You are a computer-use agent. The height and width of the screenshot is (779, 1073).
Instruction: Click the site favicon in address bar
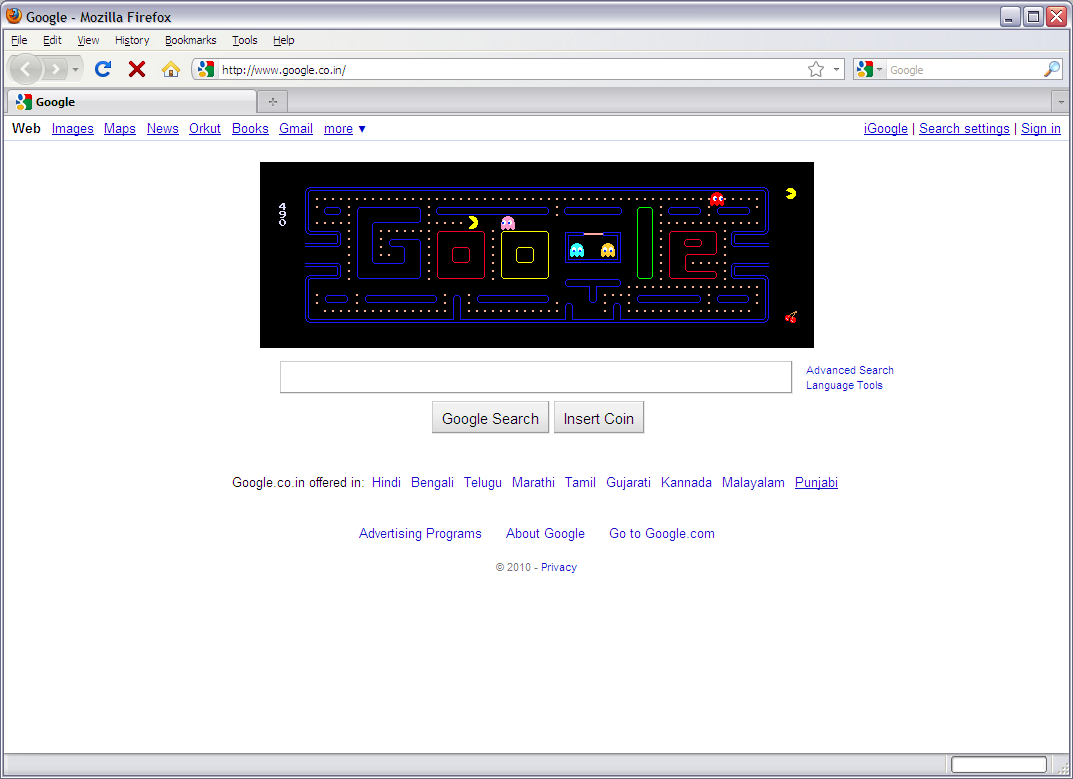[205, 69]
